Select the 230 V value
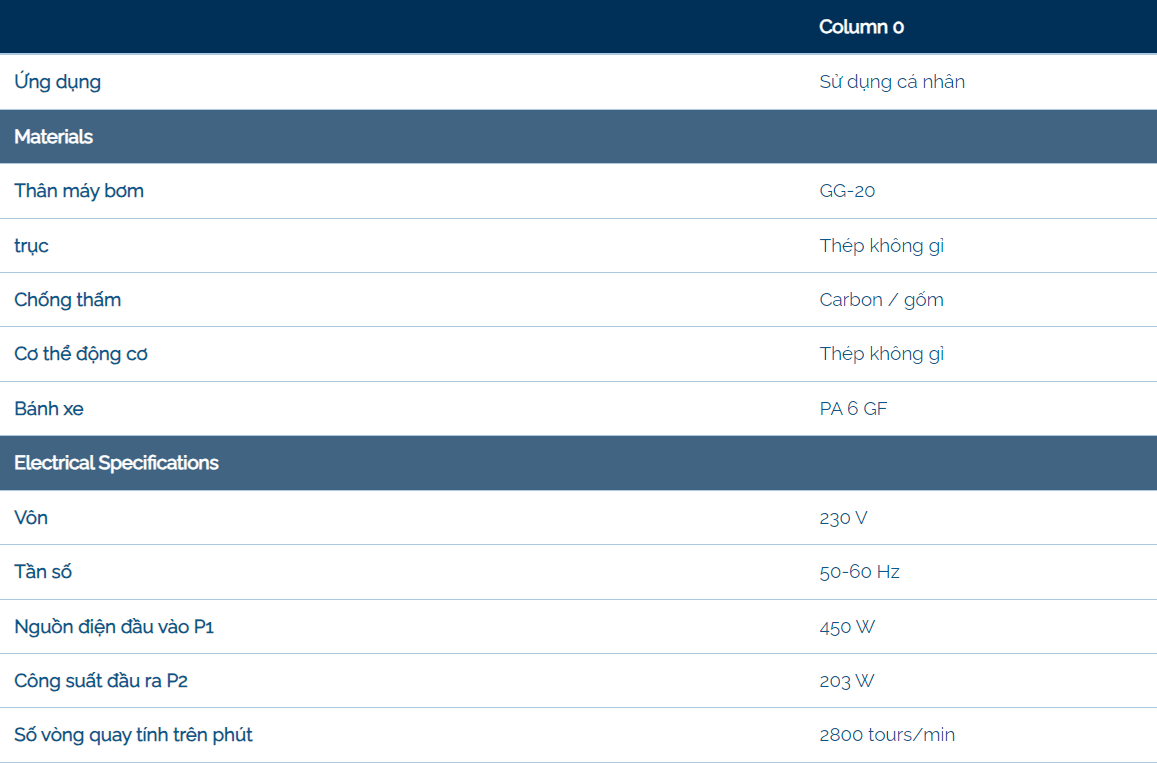1157x763 pixels. point(843,518)
